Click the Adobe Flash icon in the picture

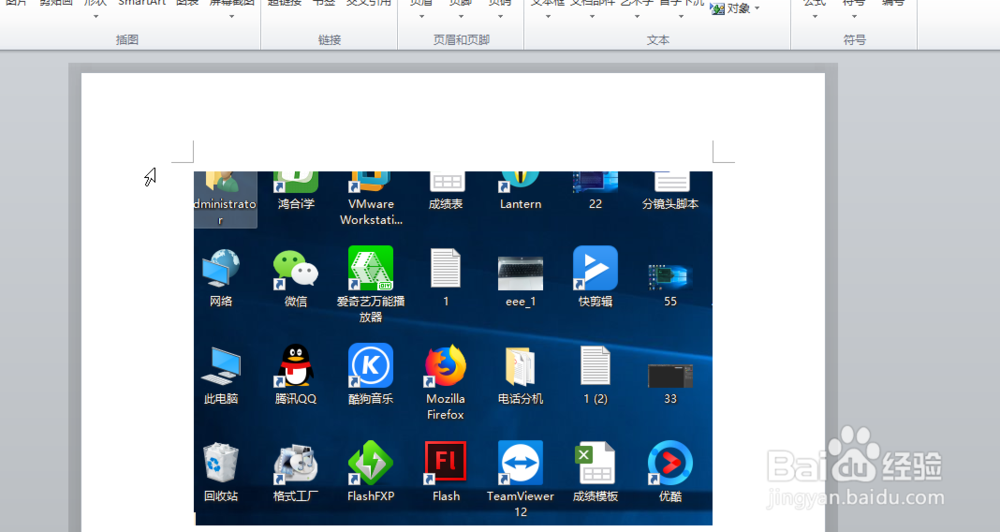[445, 462]
